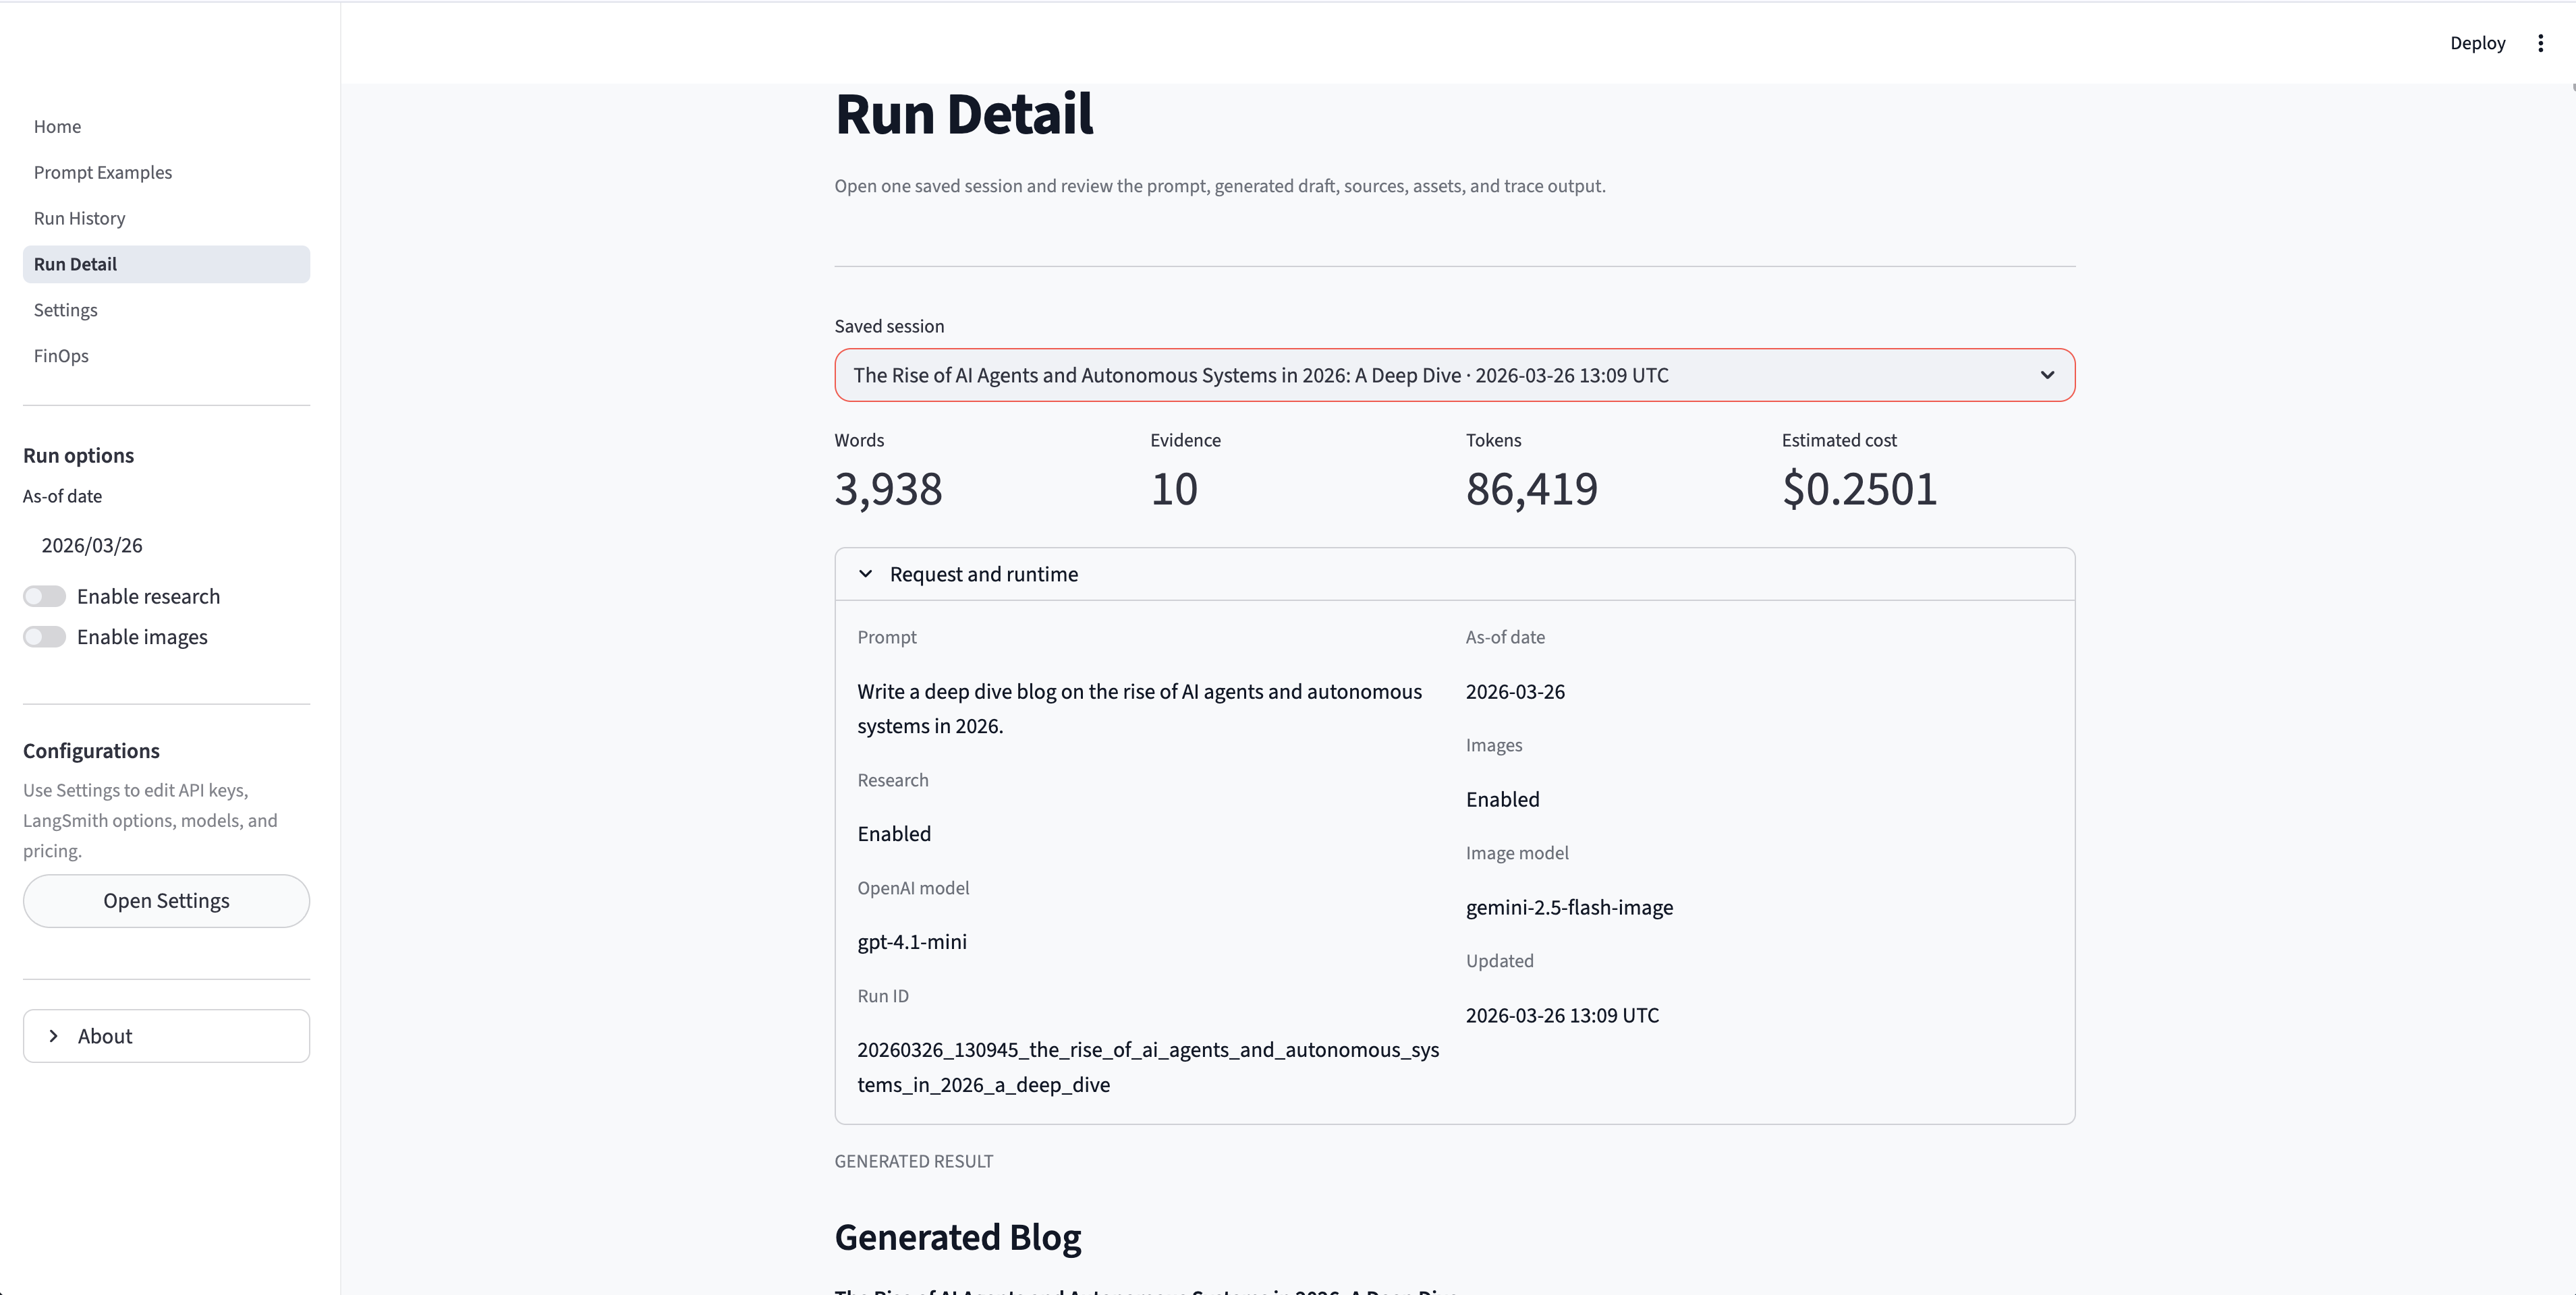Collapse Request and runtime chevron icon

(x=866, y=574)
